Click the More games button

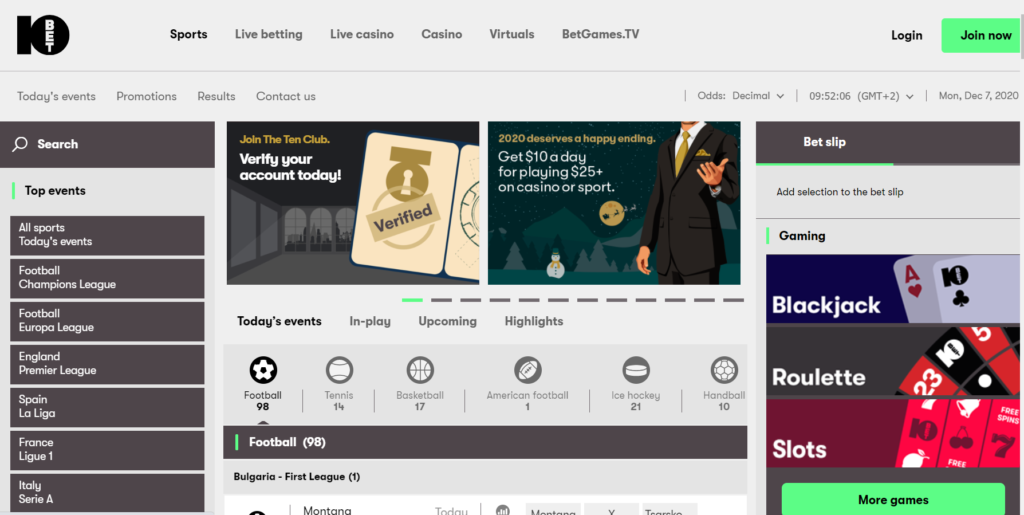pos(893,500)
